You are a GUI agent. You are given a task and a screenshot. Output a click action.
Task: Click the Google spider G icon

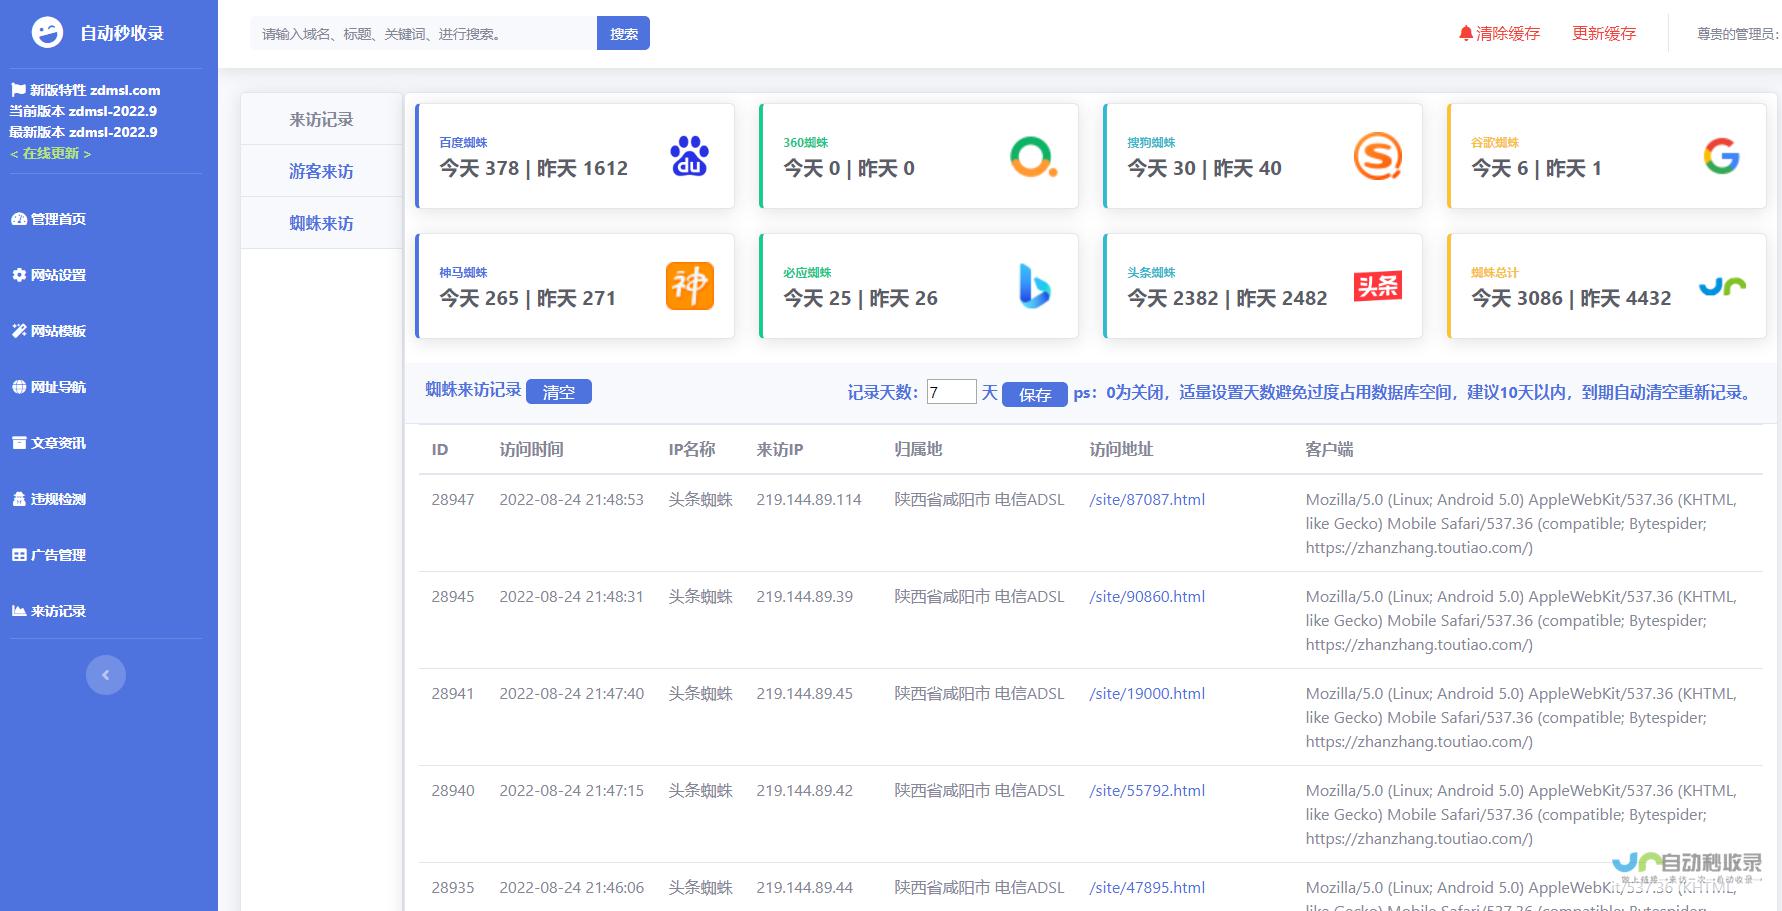click(1721, 156)
